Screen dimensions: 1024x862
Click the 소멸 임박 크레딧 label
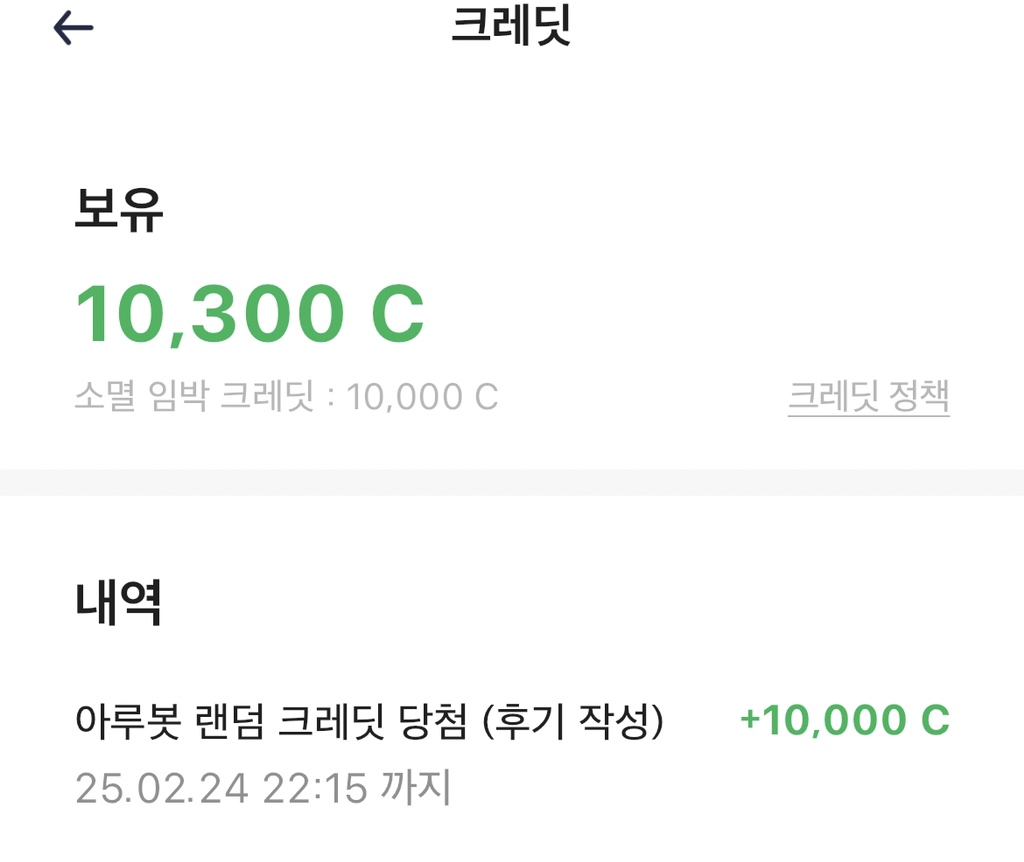(x=197, y=397)
